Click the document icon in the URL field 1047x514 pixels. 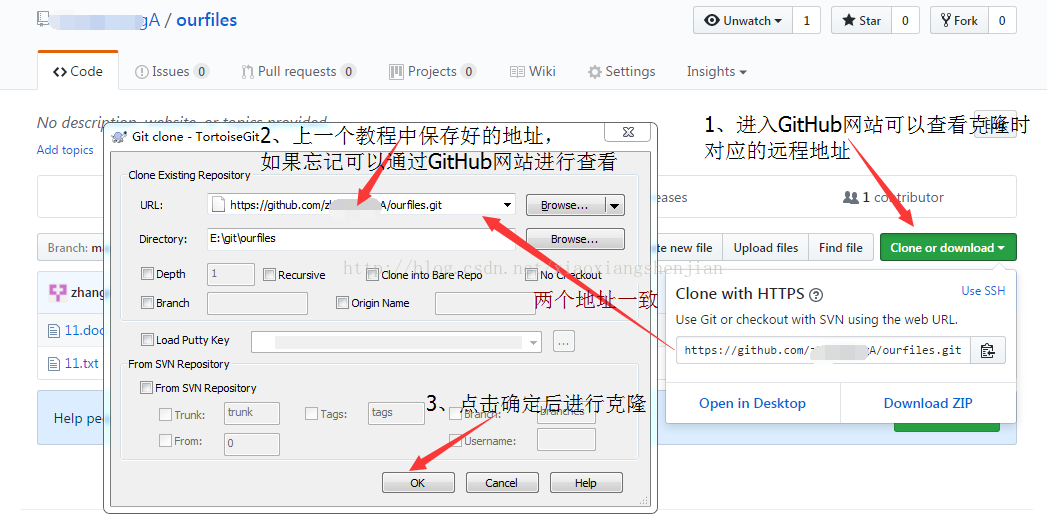(x=218, y=205)
